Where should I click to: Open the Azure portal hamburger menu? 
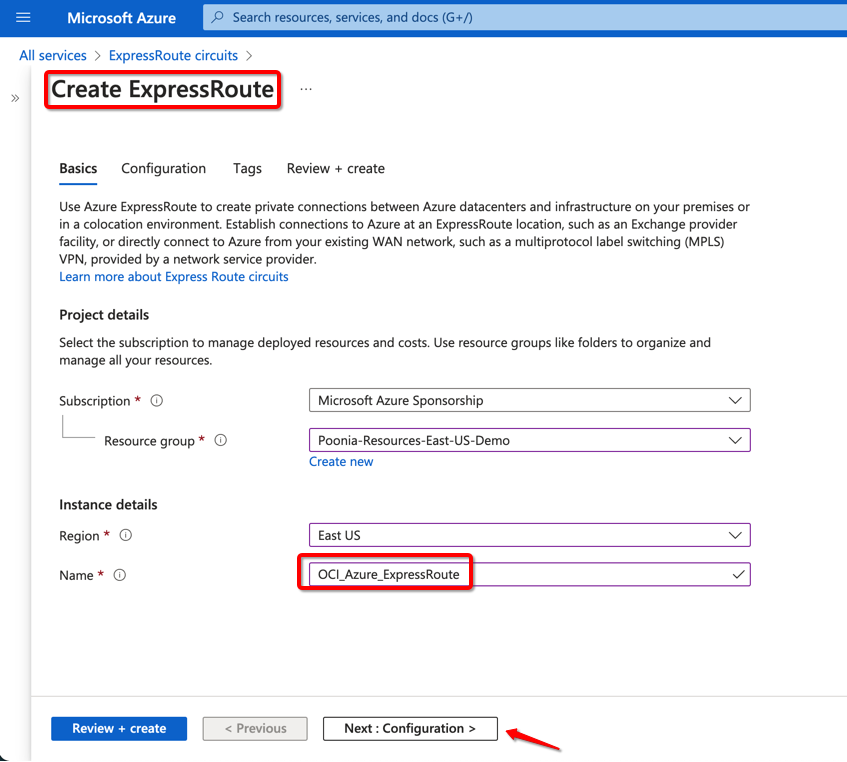(x=24, y=18)
